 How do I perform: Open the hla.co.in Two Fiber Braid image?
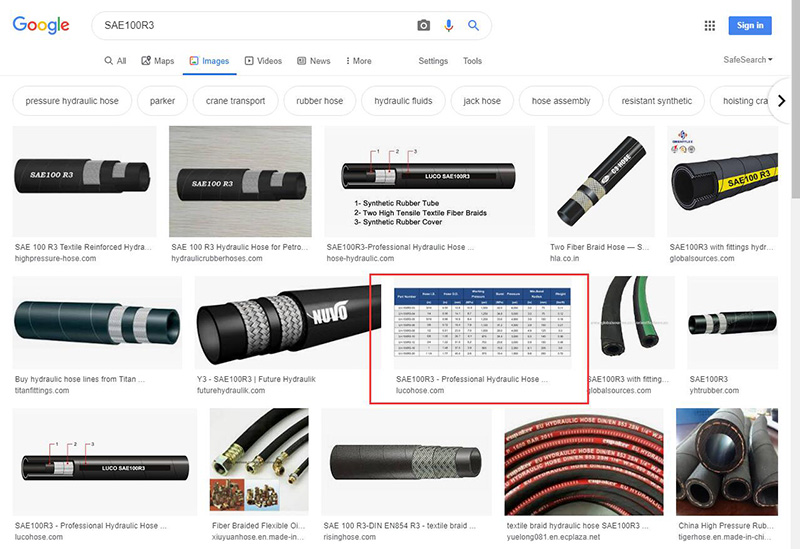601,182
